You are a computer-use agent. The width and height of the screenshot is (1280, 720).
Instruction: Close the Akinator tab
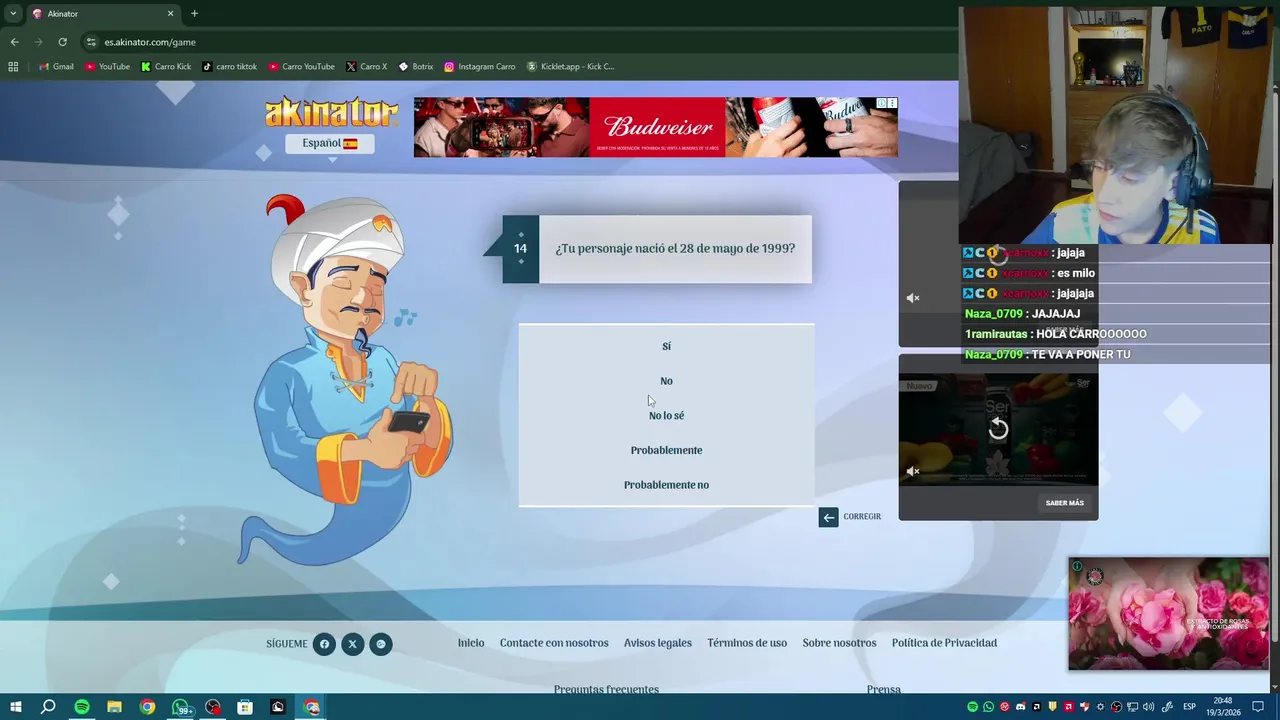click(x=170, y=14)
